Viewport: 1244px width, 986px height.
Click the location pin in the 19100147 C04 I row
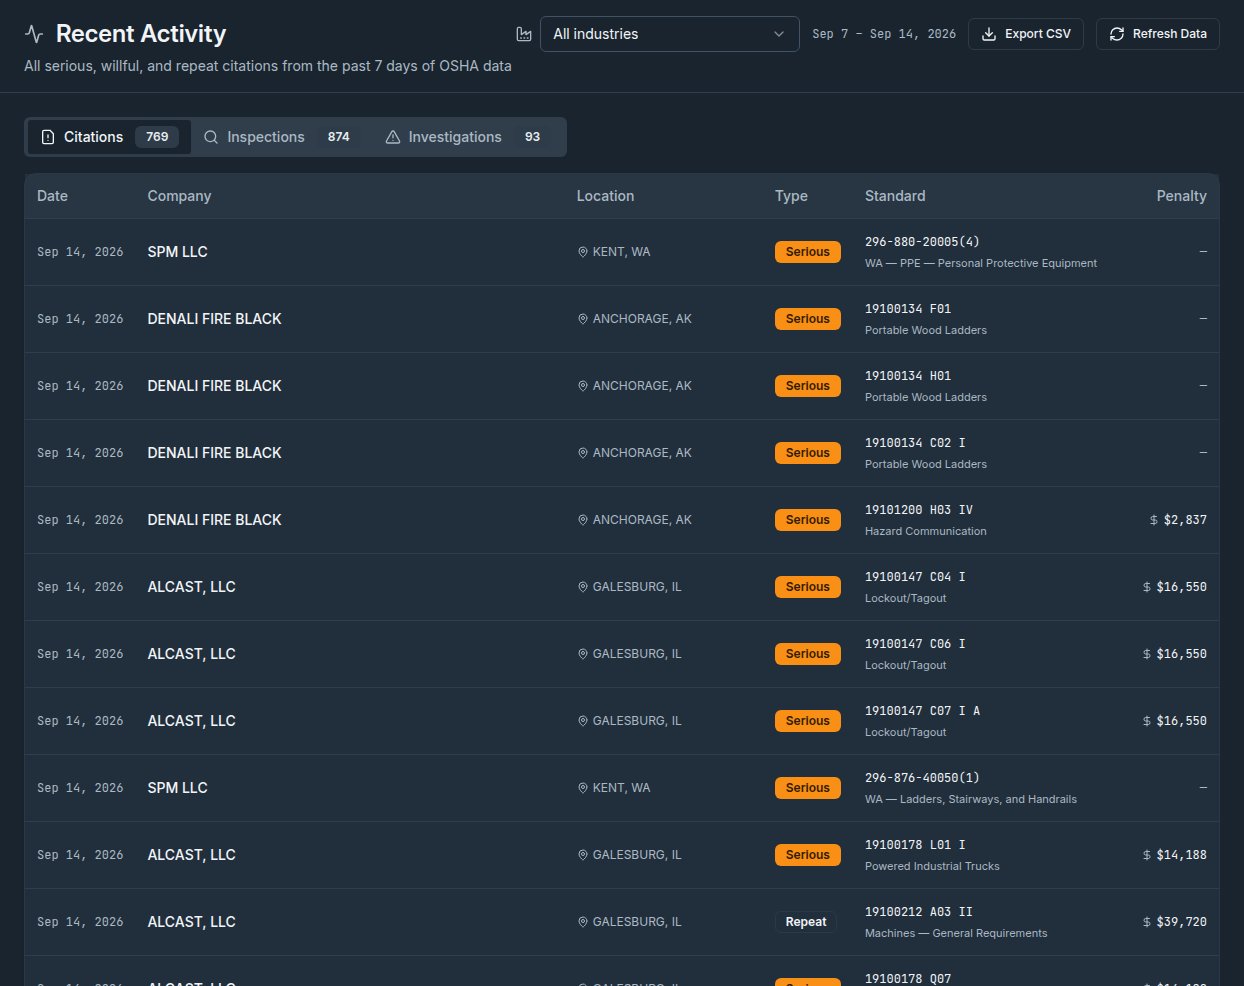(x=583, y=587)
